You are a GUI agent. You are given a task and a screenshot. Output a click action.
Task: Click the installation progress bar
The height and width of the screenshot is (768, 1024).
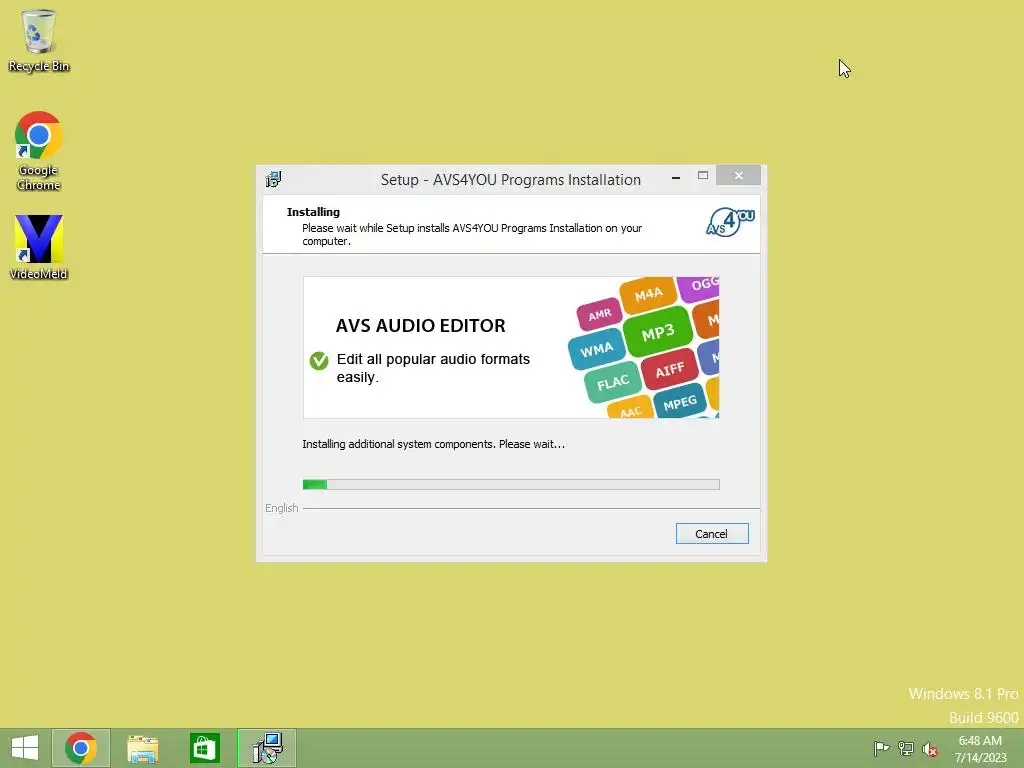click(x=511, y=485)
